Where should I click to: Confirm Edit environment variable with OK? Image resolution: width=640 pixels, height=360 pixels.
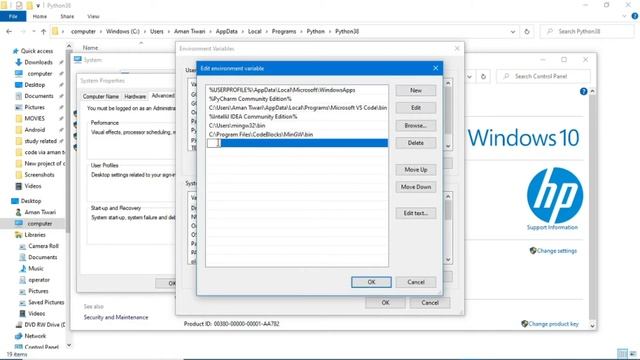pos(371,282)
